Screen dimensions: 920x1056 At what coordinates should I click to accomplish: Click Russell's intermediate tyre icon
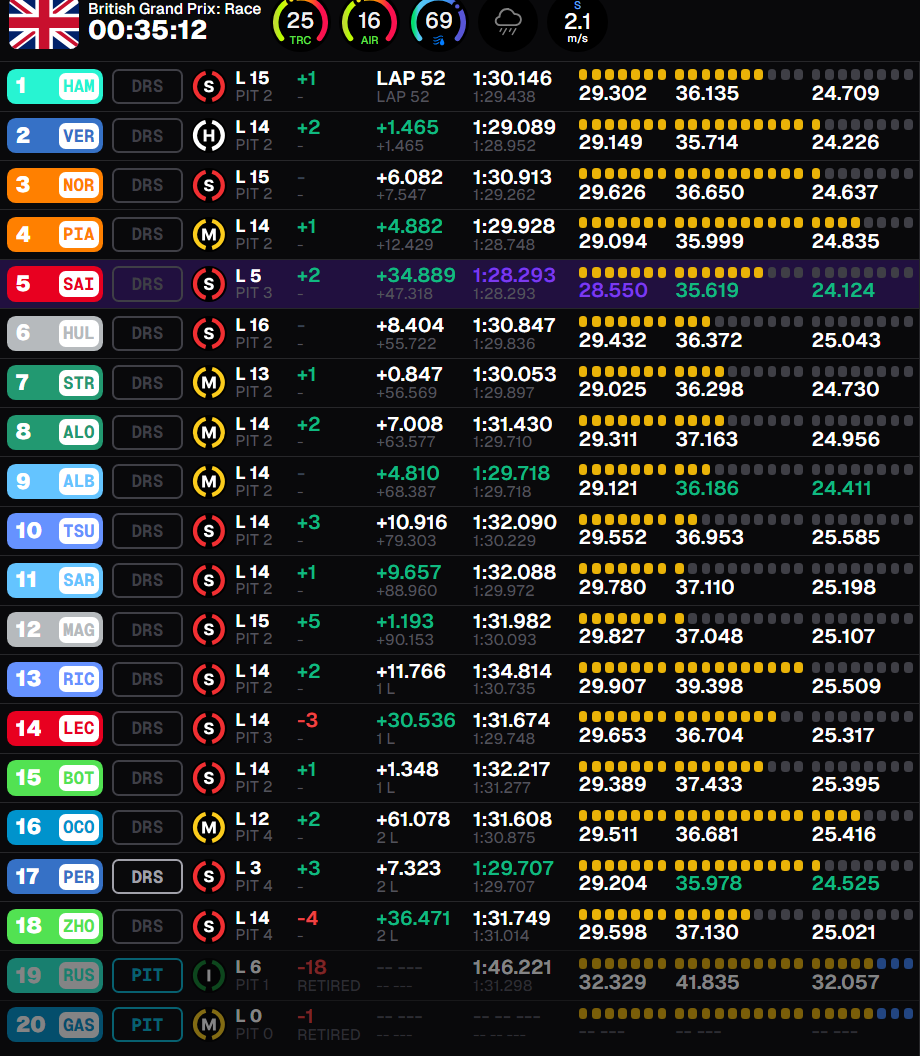(x=209, y=975)
